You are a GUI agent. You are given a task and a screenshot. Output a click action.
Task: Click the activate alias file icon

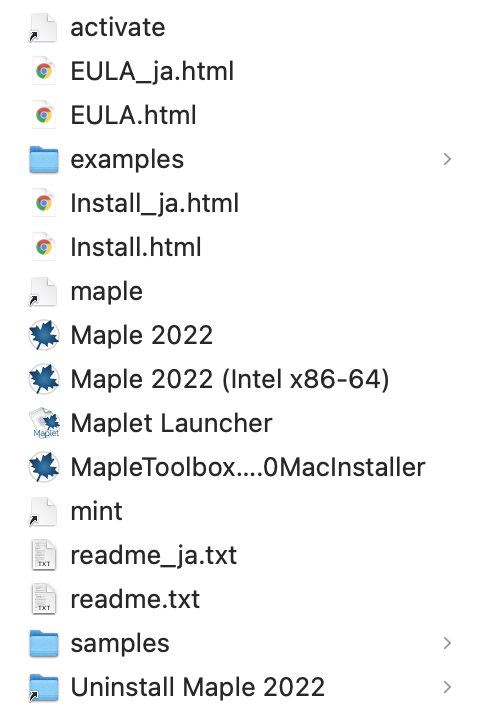[x=44, y=28]
